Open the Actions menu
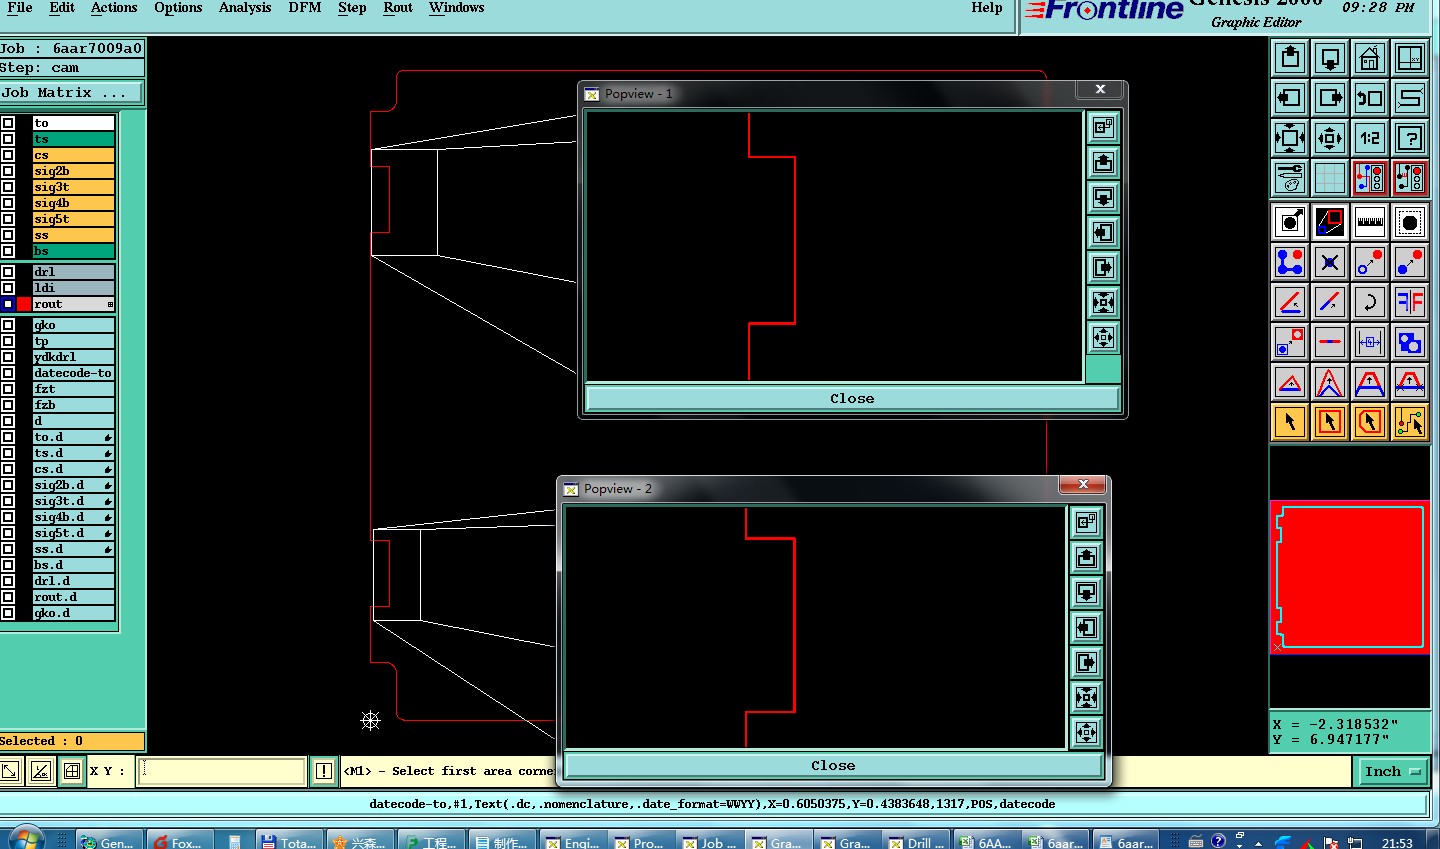The image size is (1440, 849). coord(114,8)
